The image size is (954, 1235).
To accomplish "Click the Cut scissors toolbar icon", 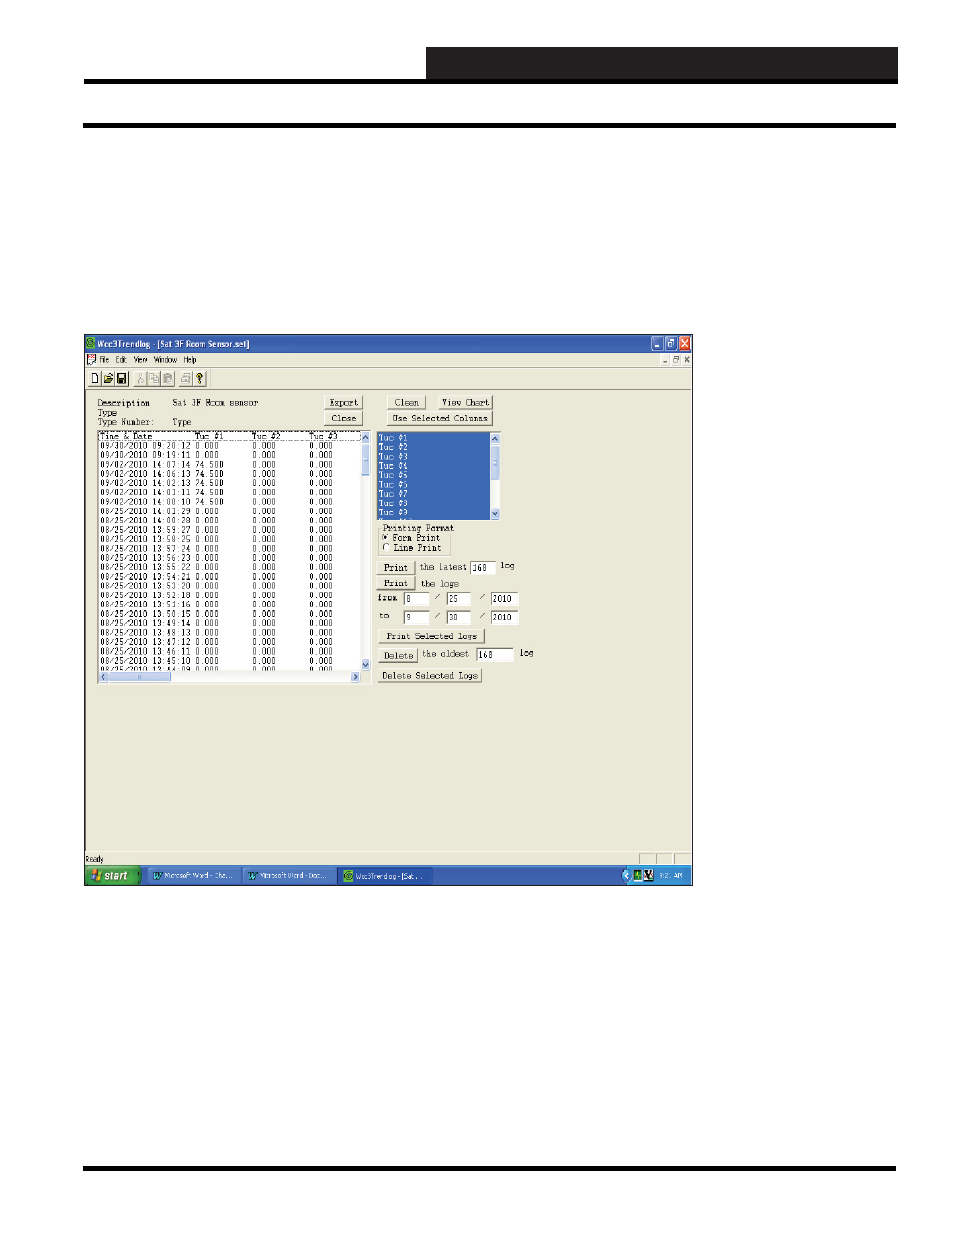I will 141,379.
